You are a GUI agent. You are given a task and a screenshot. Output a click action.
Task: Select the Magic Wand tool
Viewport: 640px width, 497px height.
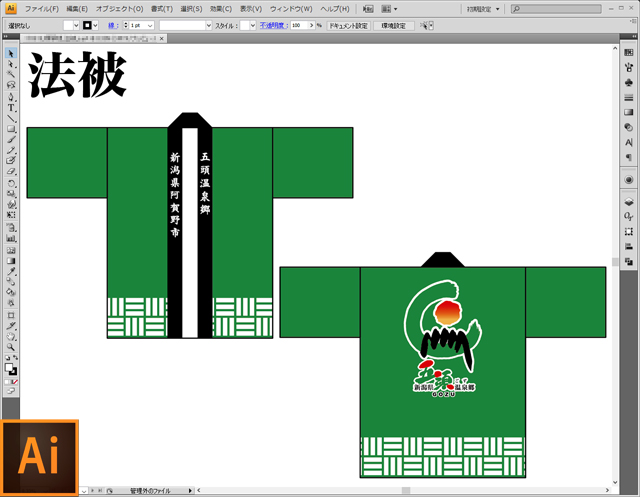(x=11, y=74)
